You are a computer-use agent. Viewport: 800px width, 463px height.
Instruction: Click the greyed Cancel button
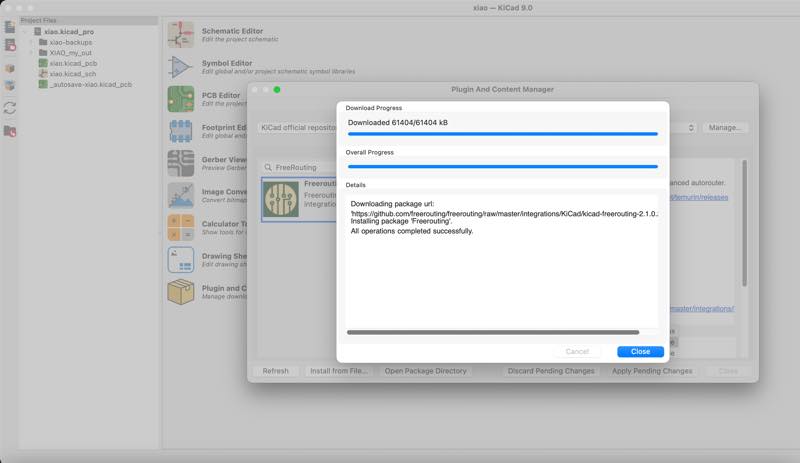click(x=577, y=352)
